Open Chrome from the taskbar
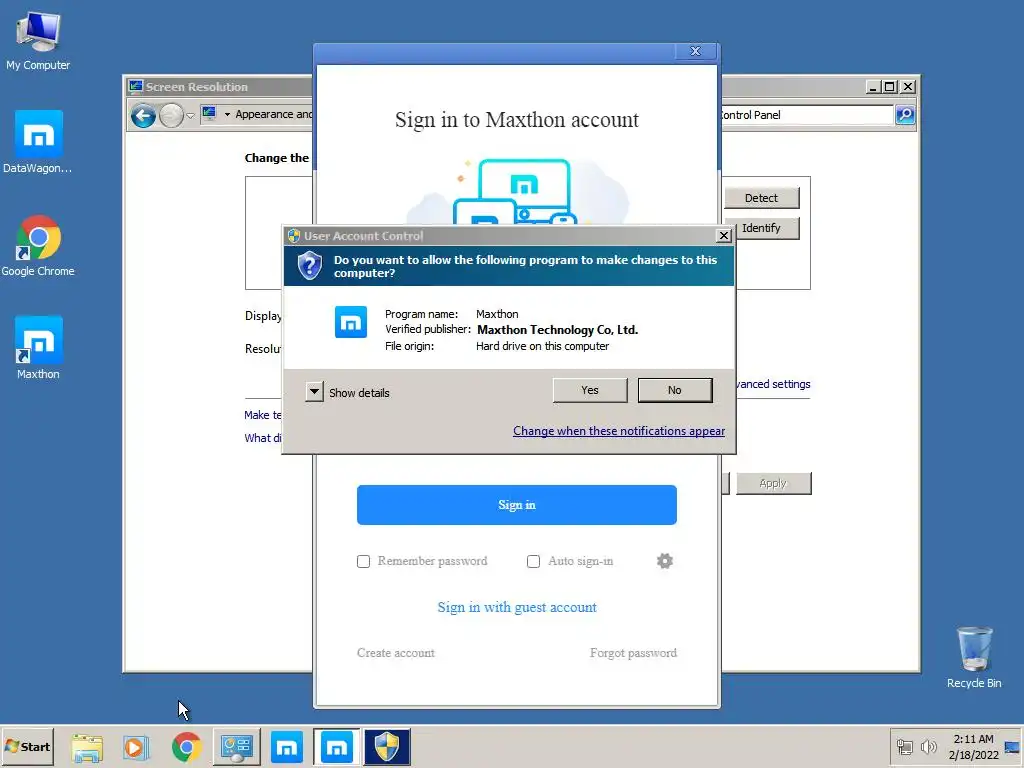 tap(186, 746)
